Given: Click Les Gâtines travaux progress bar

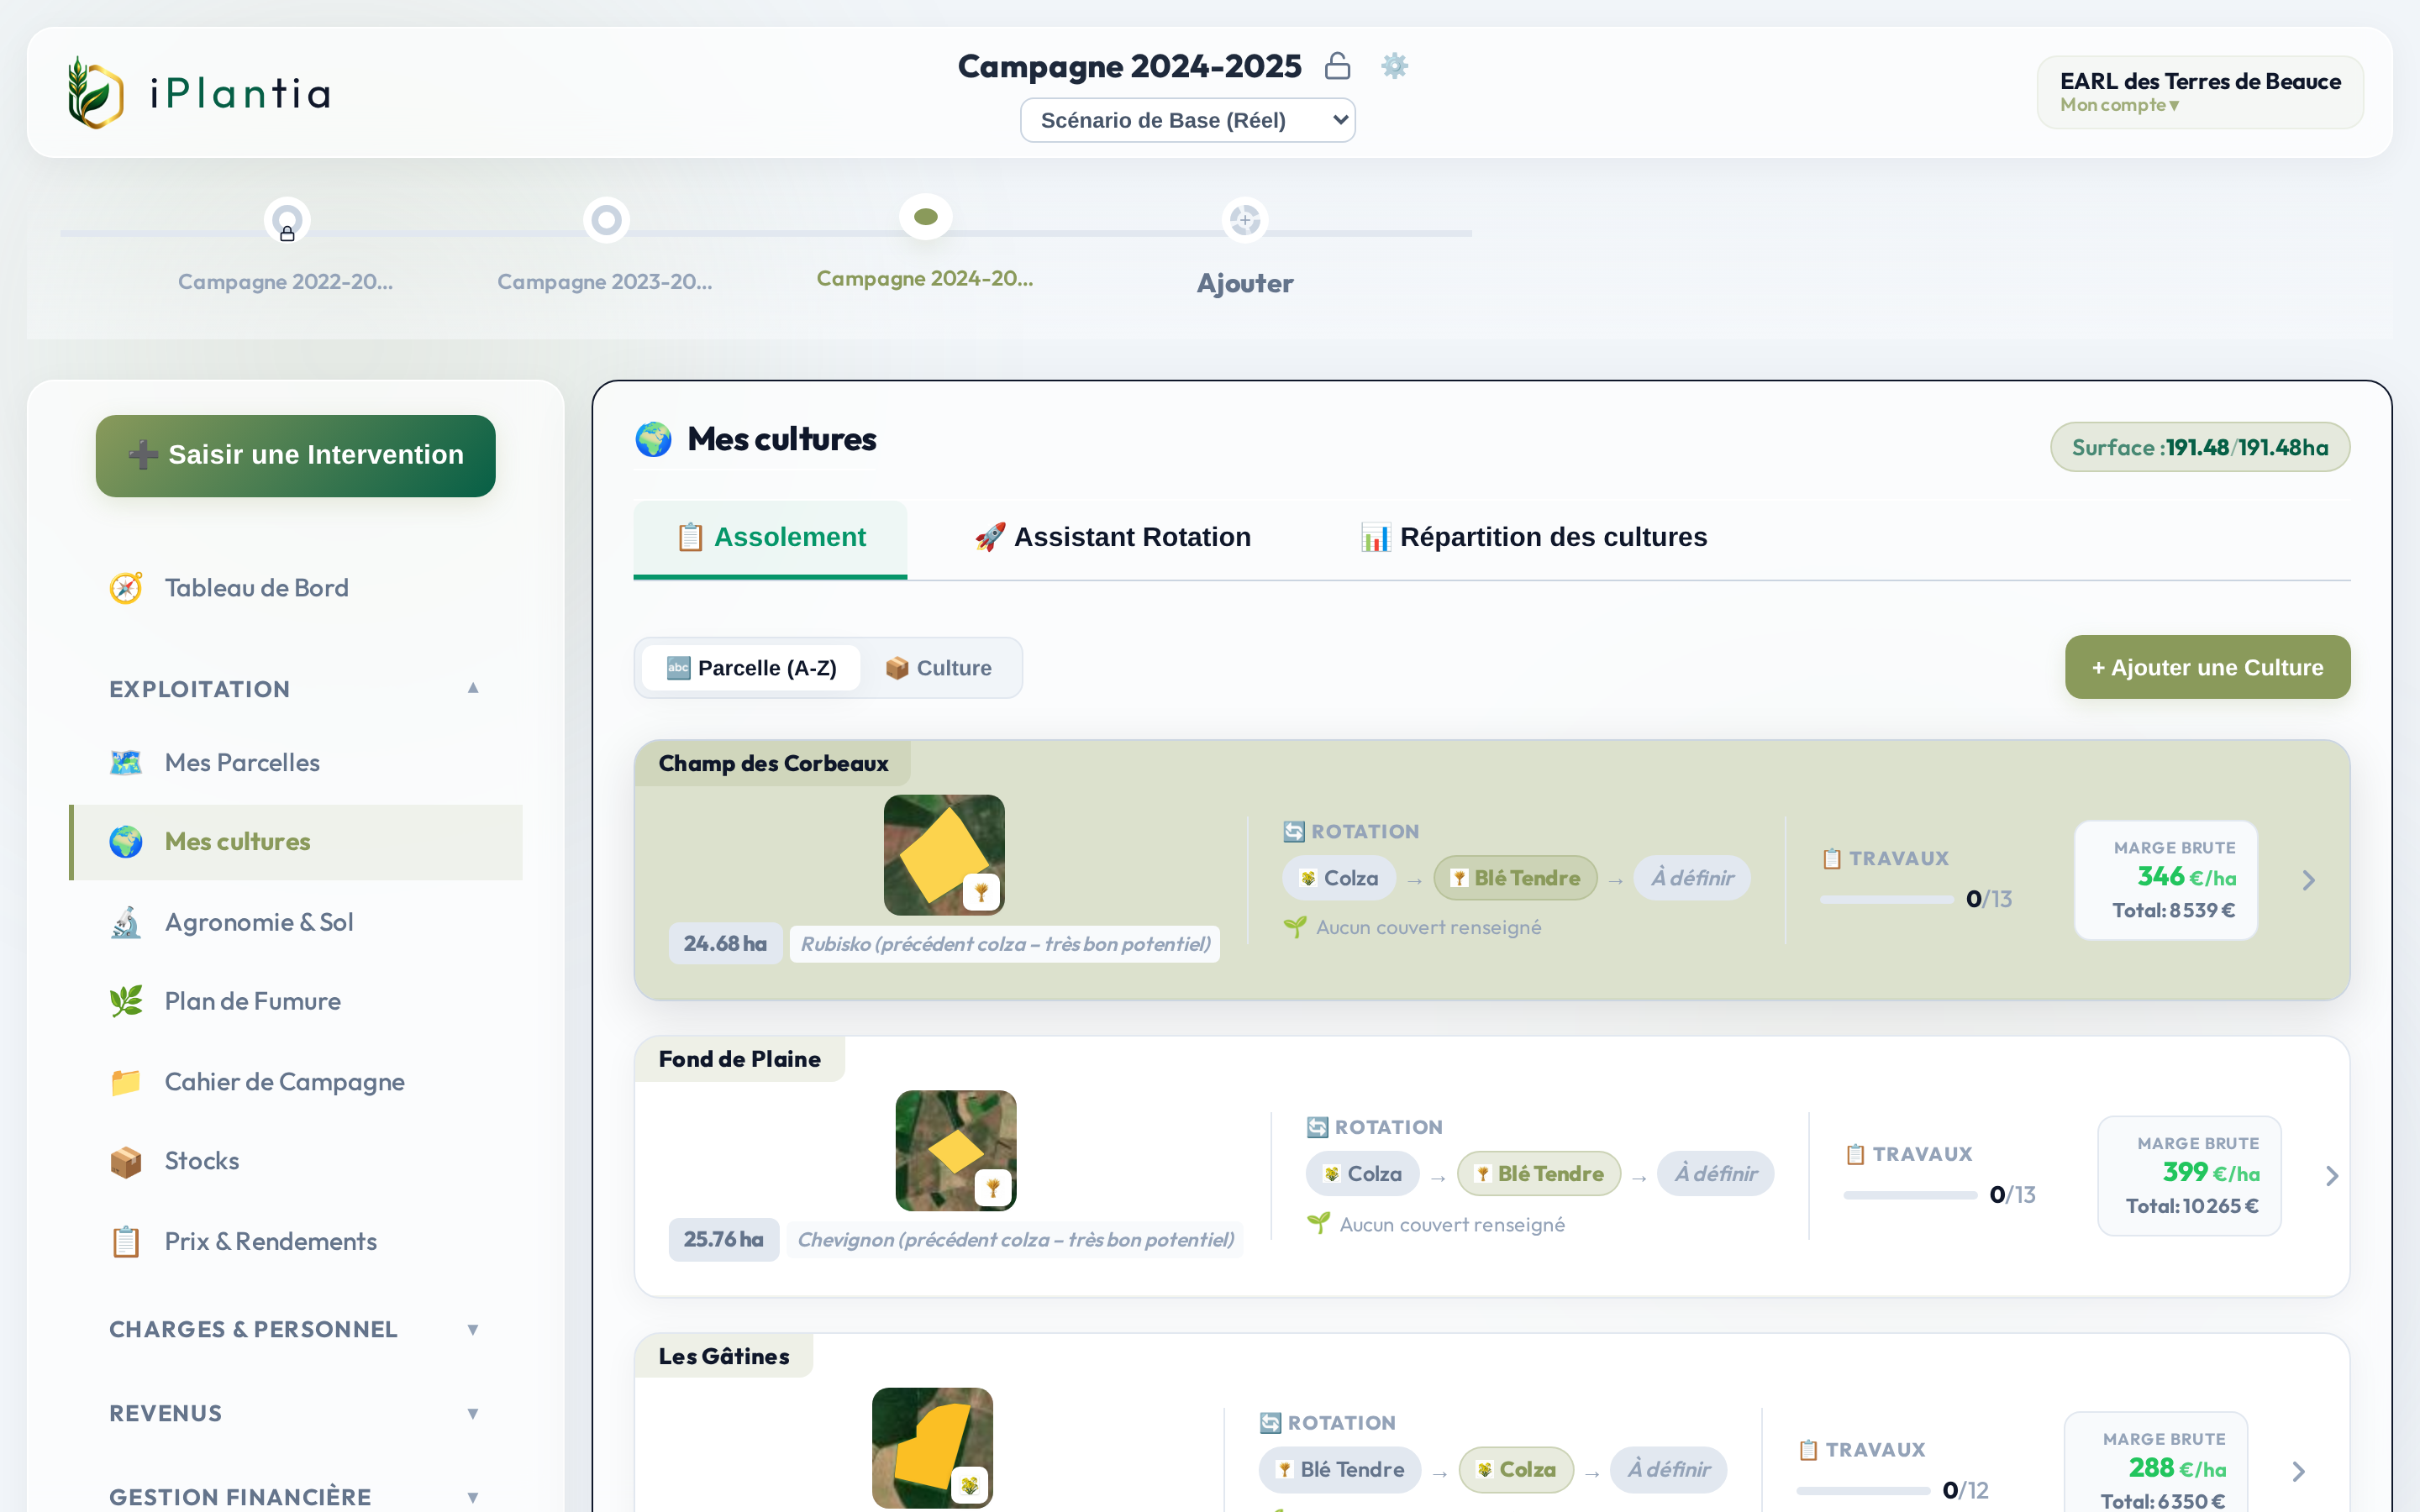Looking at the screenshot, I should (1863, 1491).
